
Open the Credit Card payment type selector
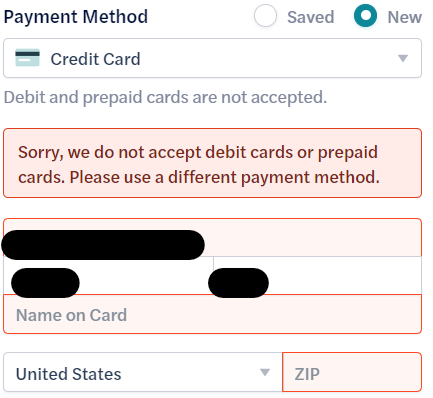212,58
